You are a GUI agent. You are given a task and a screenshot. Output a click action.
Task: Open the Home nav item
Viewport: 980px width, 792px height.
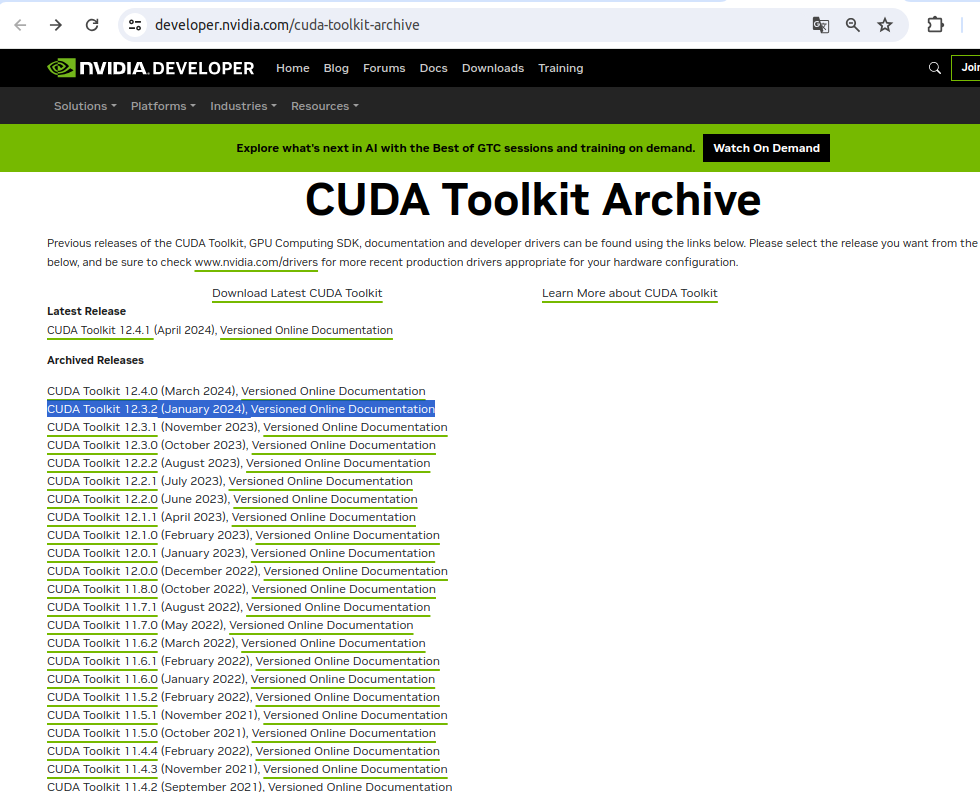(292, 68)
